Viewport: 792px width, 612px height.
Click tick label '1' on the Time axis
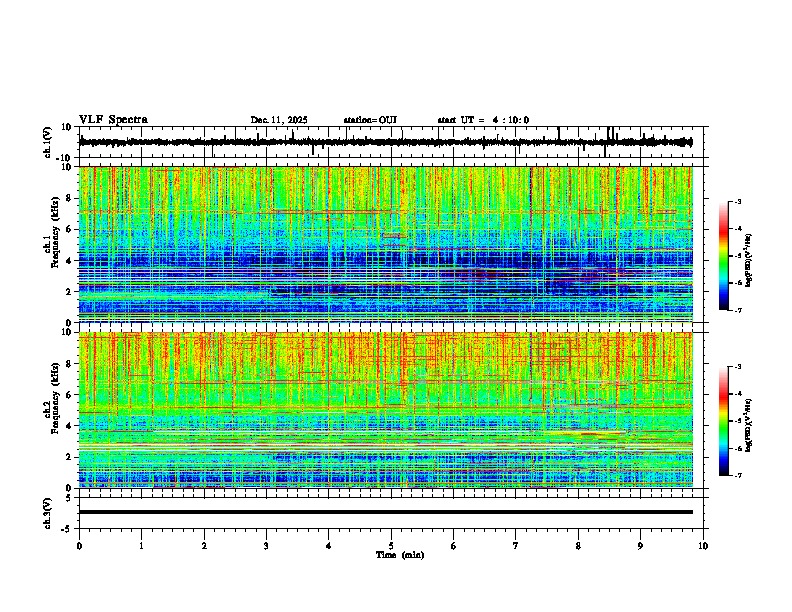(141, 545)
